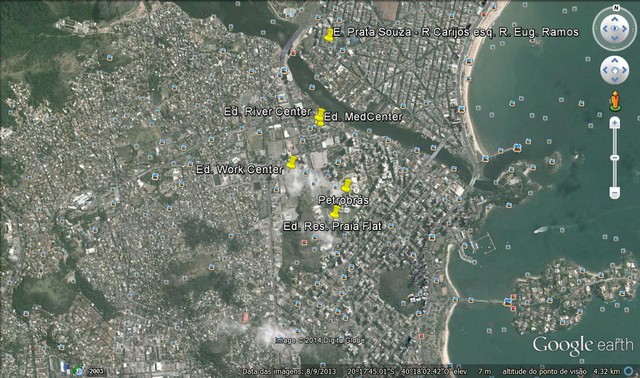The width and height of the screenshot is (640, 378).
Task: Select the Ed. Work Center pushpin
Action: coord(291,162)
